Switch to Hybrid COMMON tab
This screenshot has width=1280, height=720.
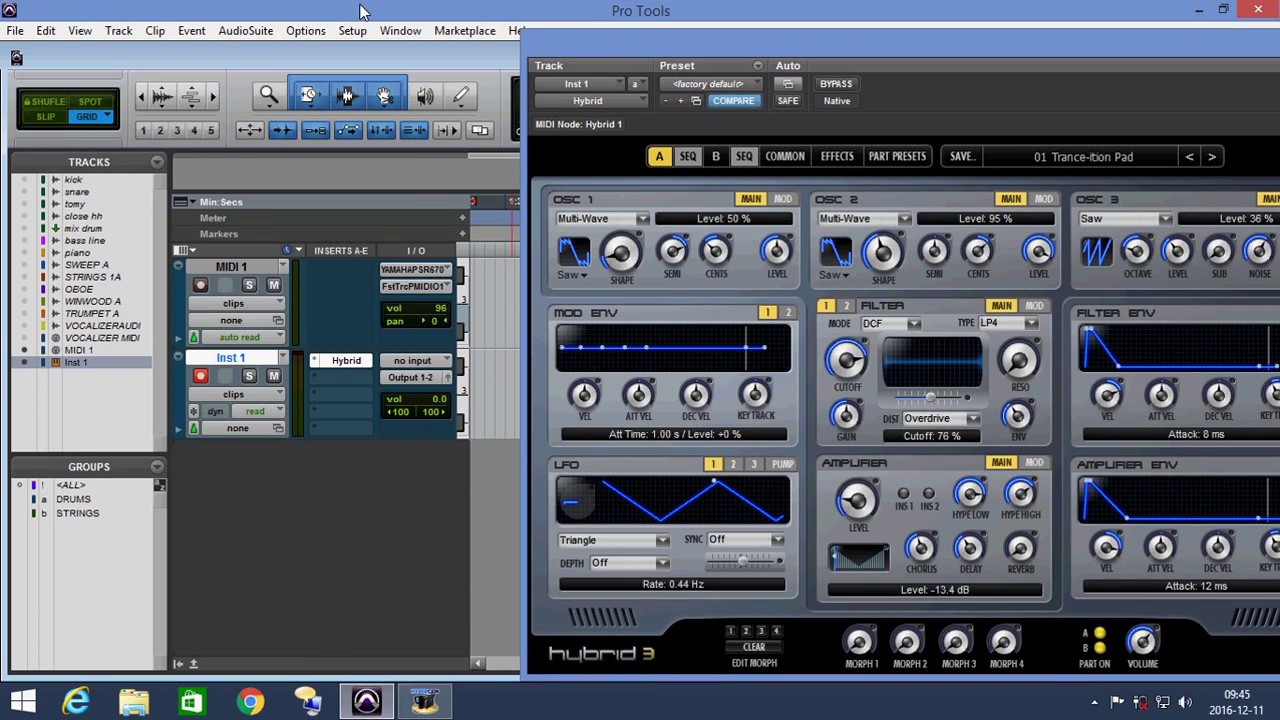coord(785,157)
